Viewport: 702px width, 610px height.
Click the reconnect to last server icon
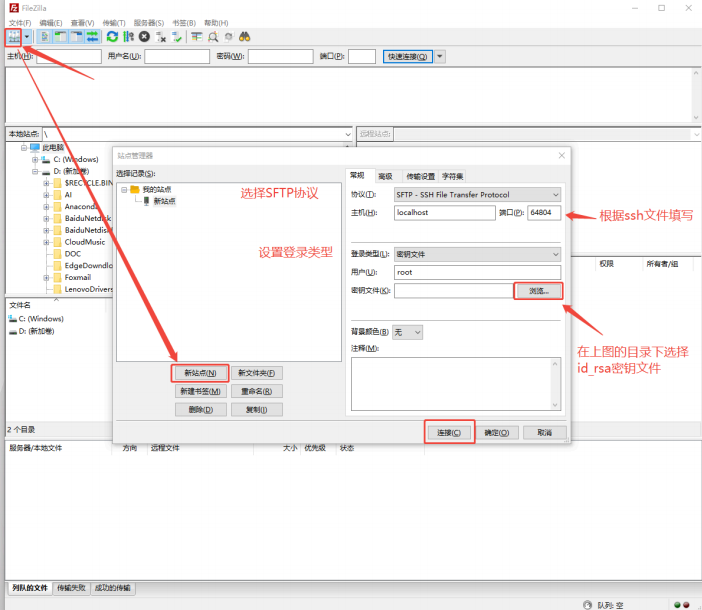click(176, 37)
